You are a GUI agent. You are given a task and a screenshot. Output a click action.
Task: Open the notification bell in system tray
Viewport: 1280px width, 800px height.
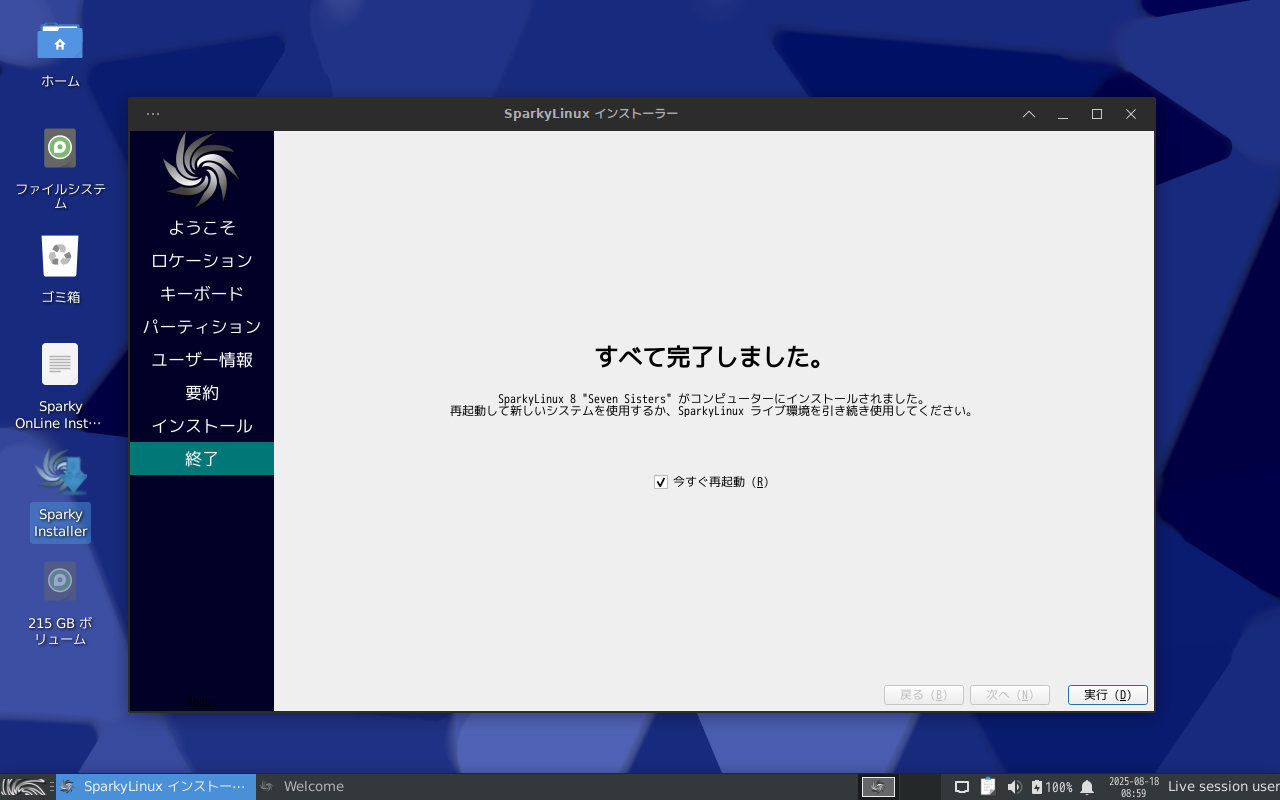click(1087, 787)
